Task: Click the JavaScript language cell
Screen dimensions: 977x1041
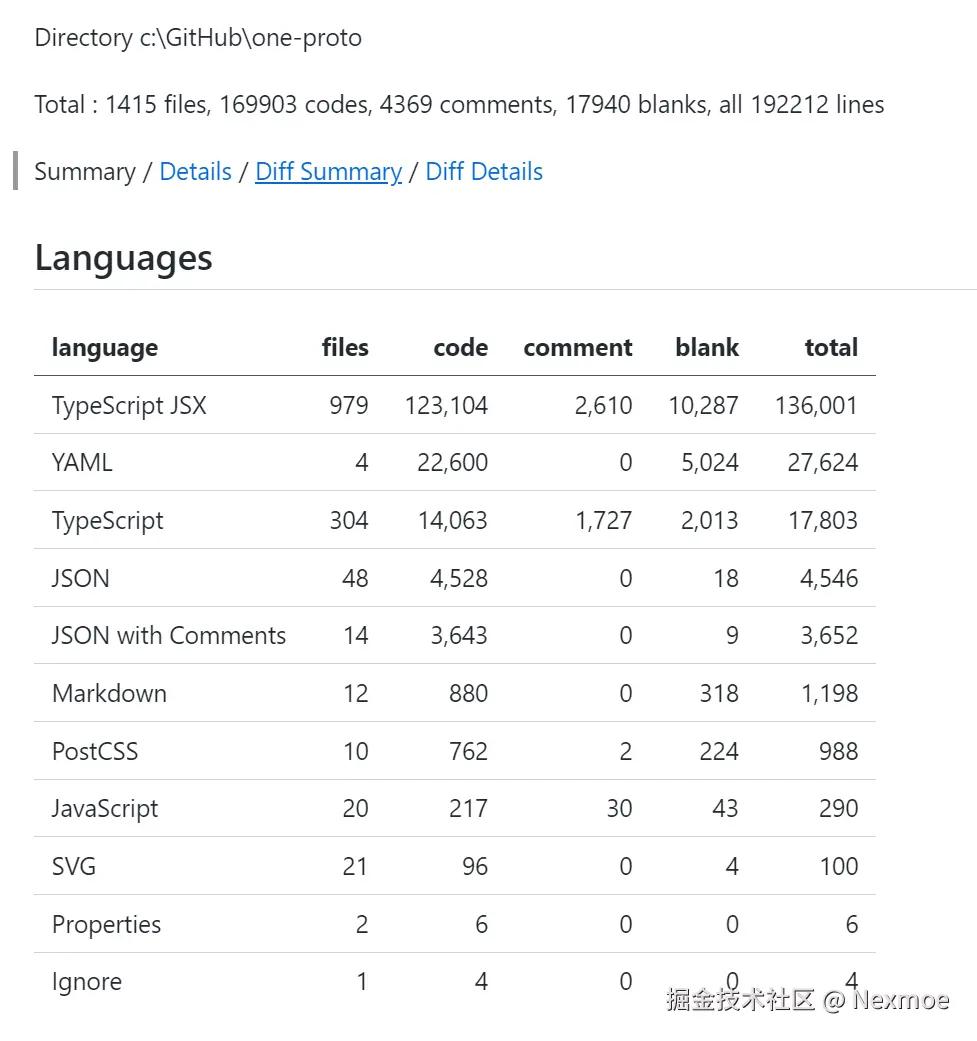Action: [105, 809]
